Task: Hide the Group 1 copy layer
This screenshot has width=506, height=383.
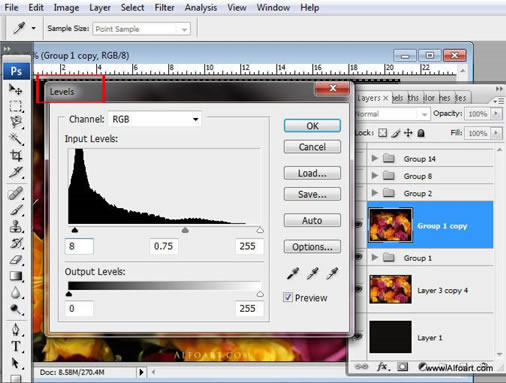Action: (x=359, y=225)
